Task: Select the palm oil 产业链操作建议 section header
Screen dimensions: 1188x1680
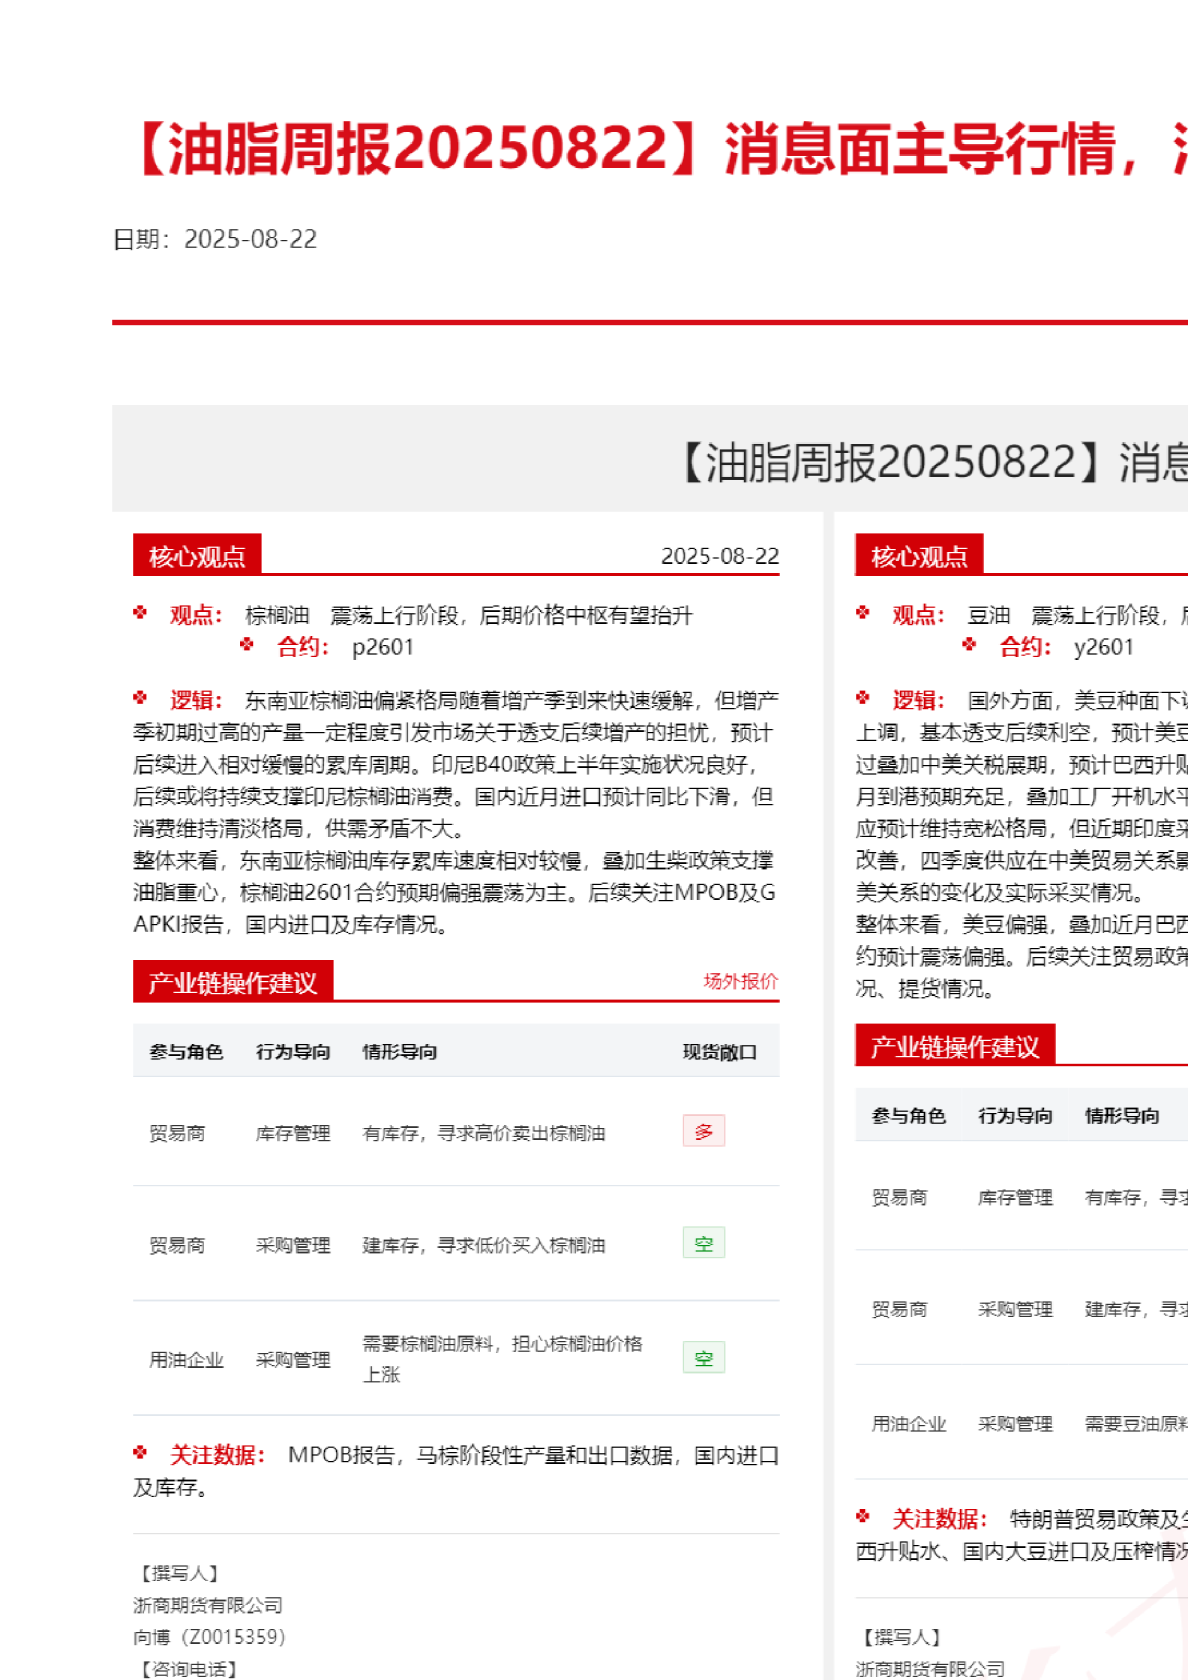Action: [233, 983]
